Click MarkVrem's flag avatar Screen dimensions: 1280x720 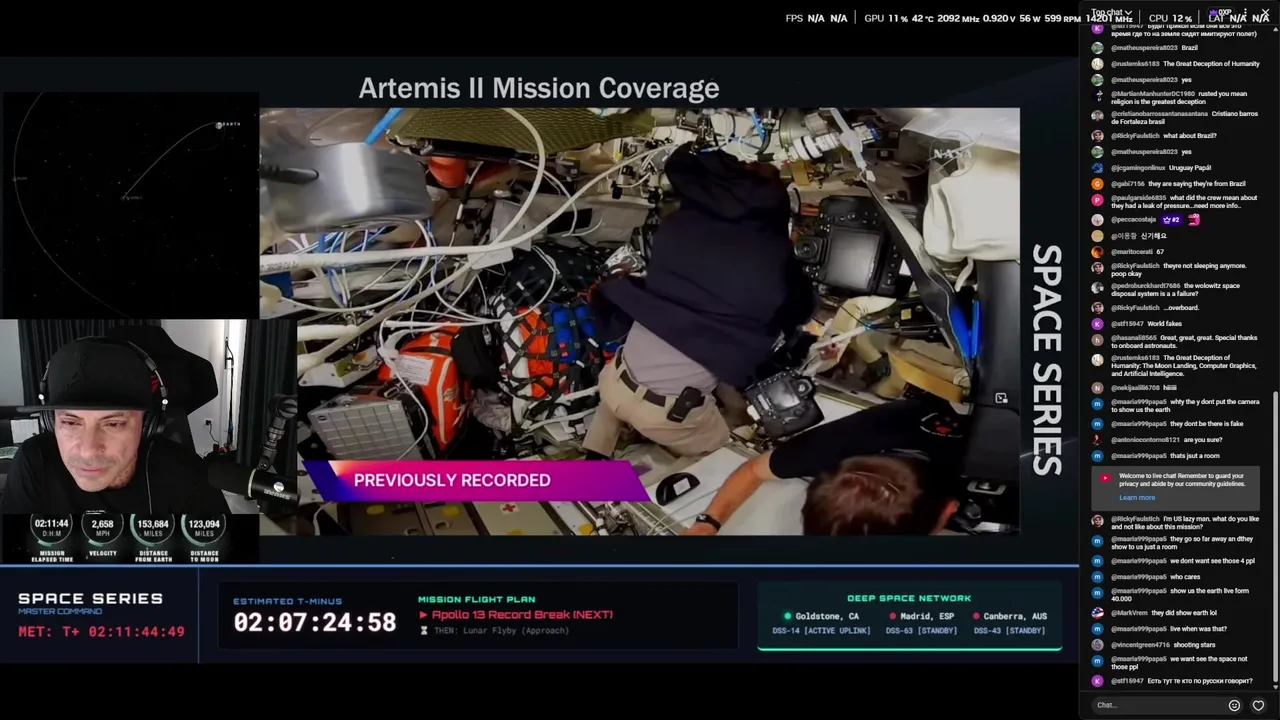pyautogui.click(x=1098, y=613)
